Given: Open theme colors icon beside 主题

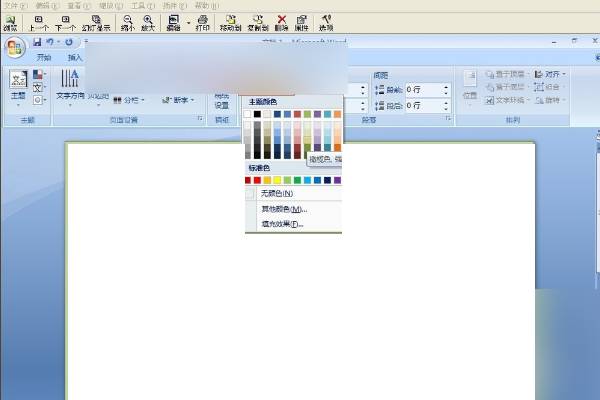Looking at the screenshot, I should pyautogui.click(x=39, y=73).
